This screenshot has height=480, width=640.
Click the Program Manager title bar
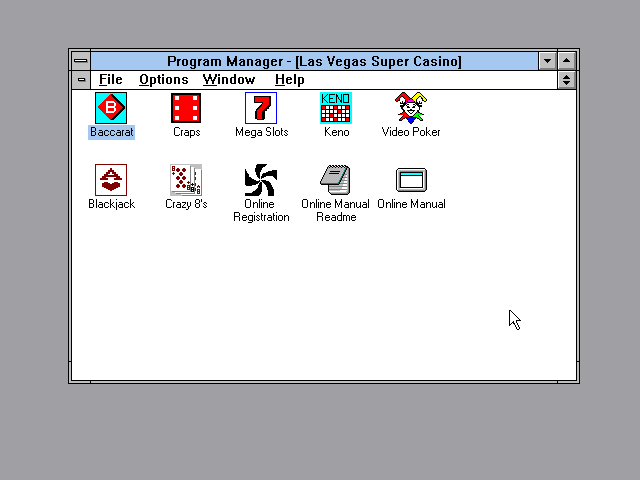(x=314, y=61)
